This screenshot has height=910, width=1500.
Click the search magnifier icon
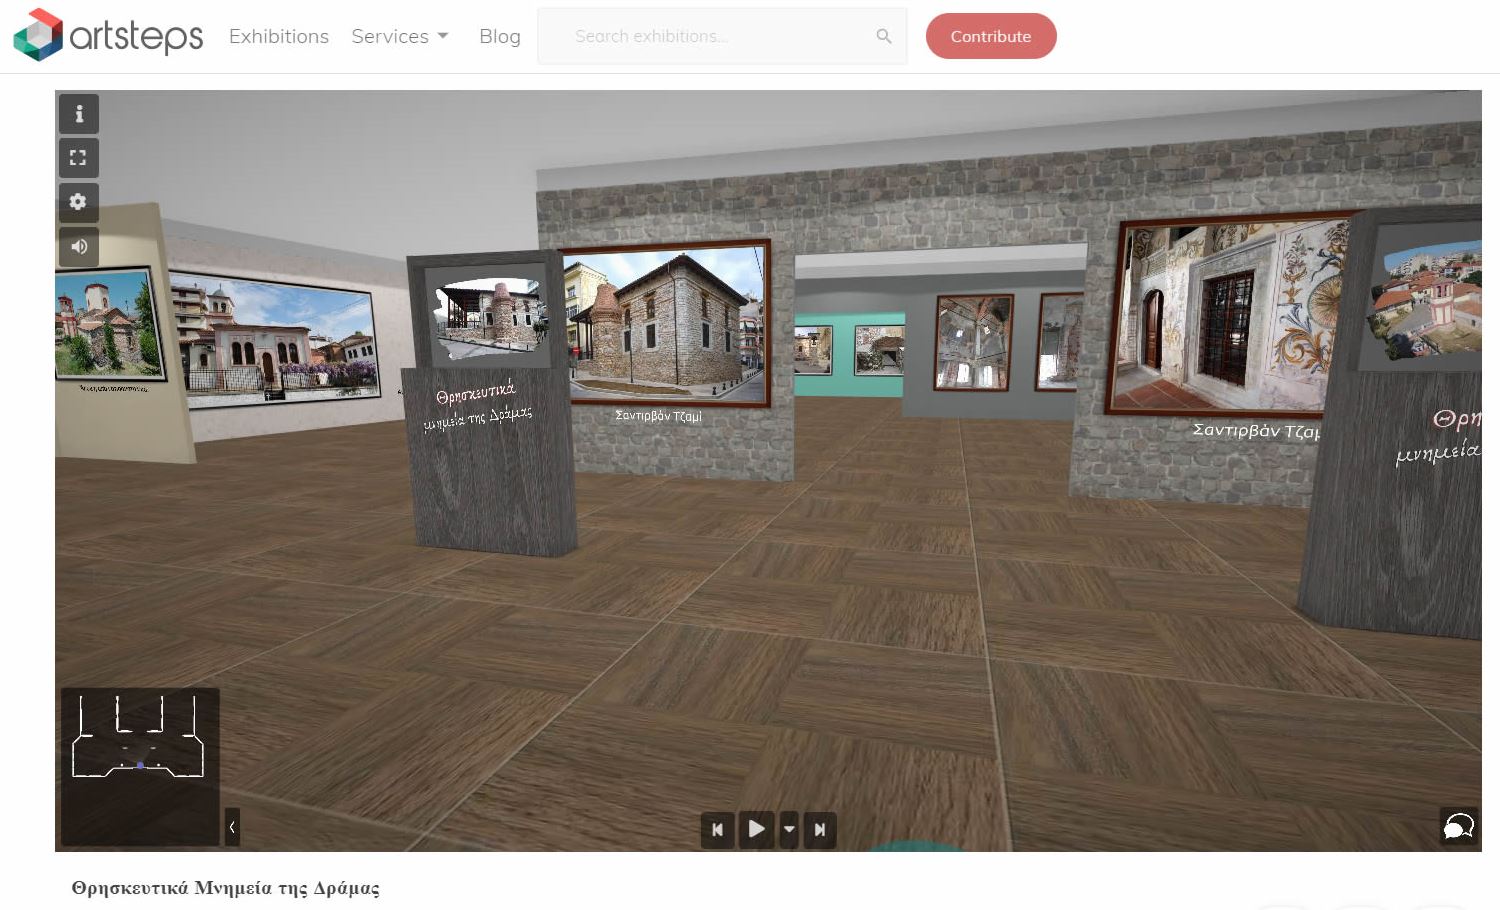(x=883, y=36)
